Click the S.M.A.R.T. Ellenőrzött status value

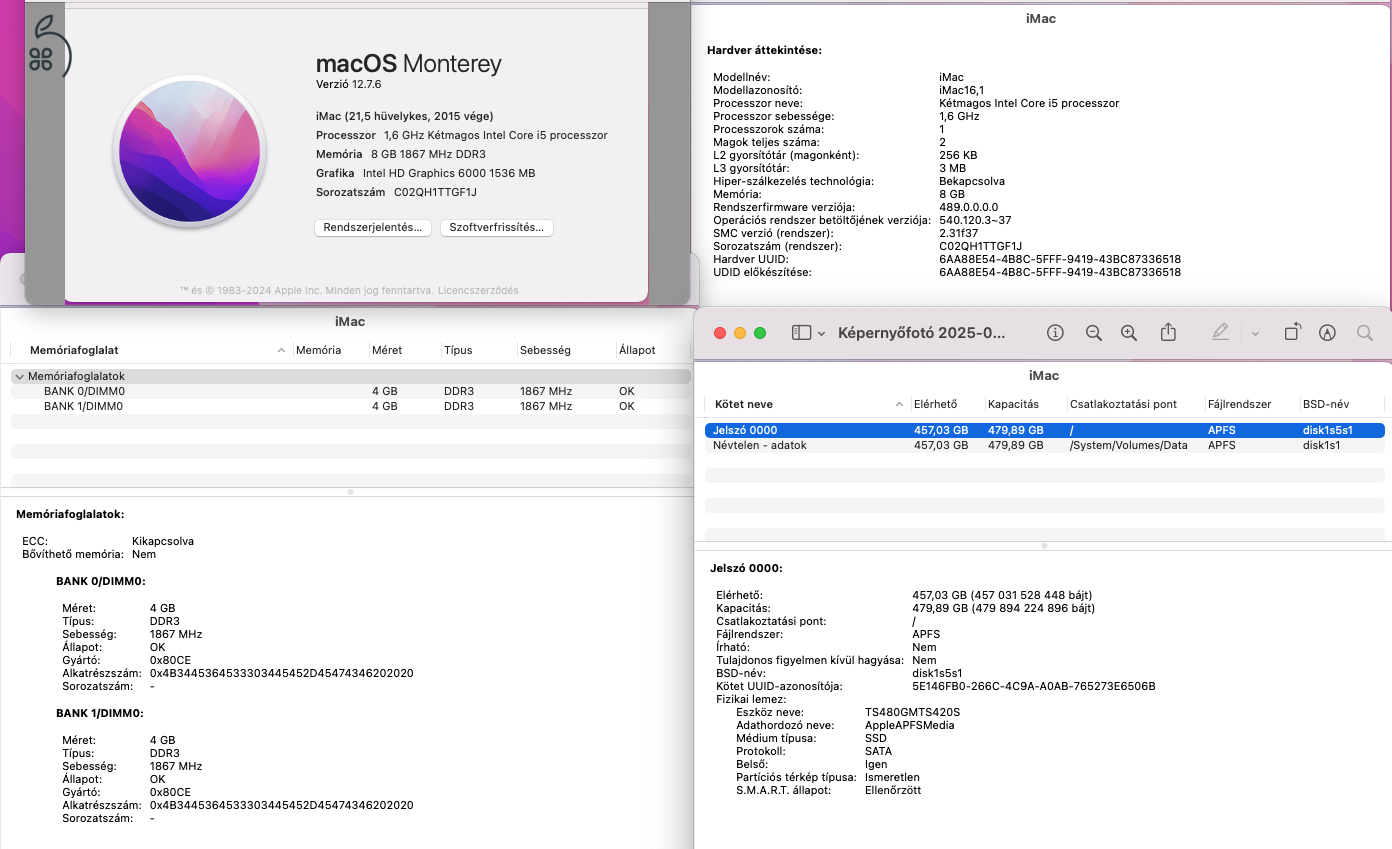(893, 790)
